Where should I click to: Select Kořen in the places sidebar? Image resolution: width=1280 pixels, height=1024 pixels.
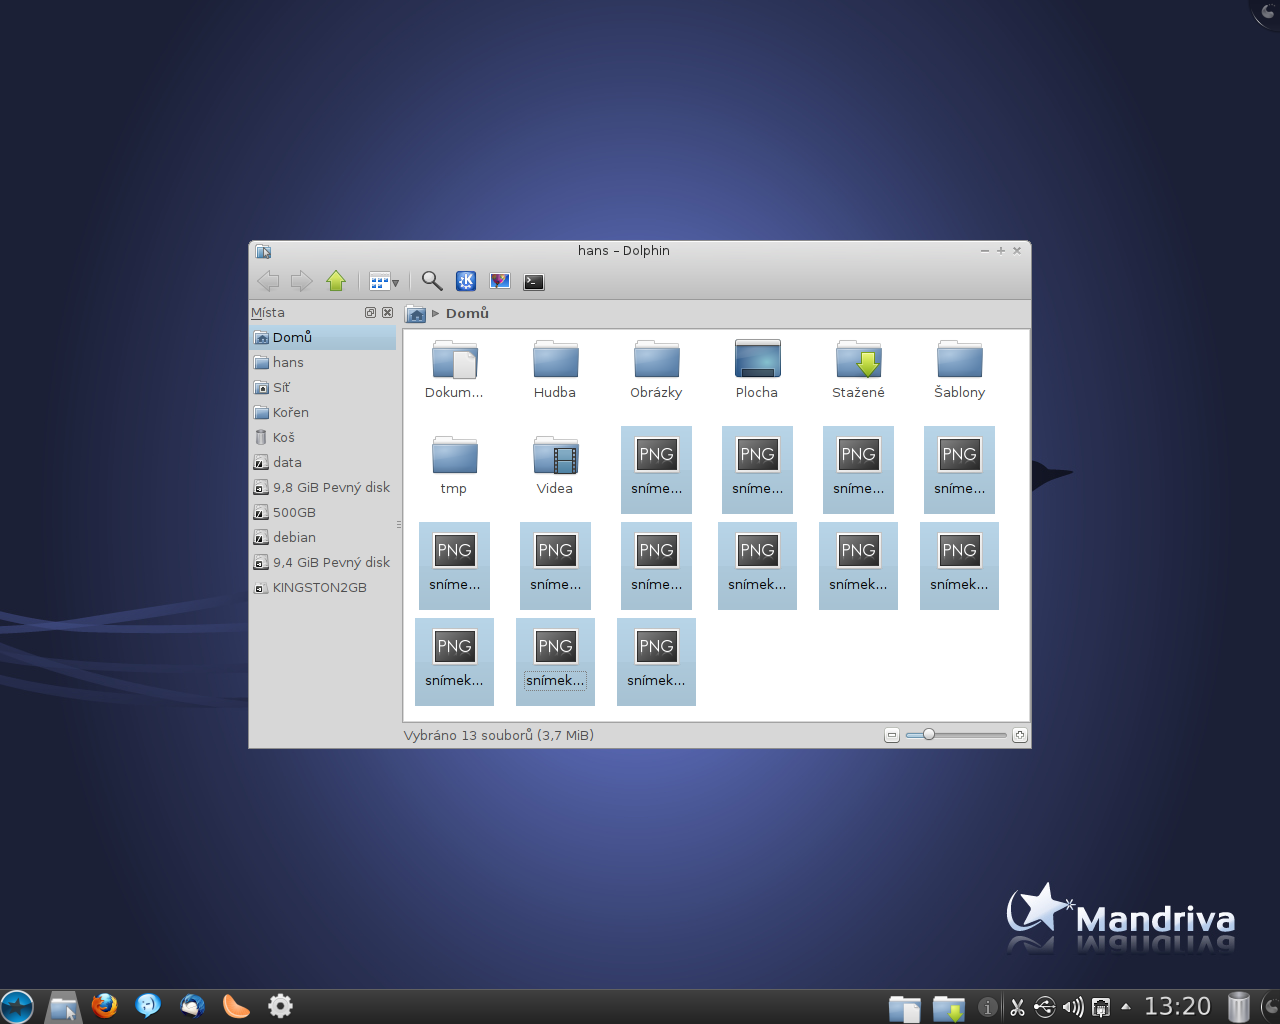coord(290,412)
